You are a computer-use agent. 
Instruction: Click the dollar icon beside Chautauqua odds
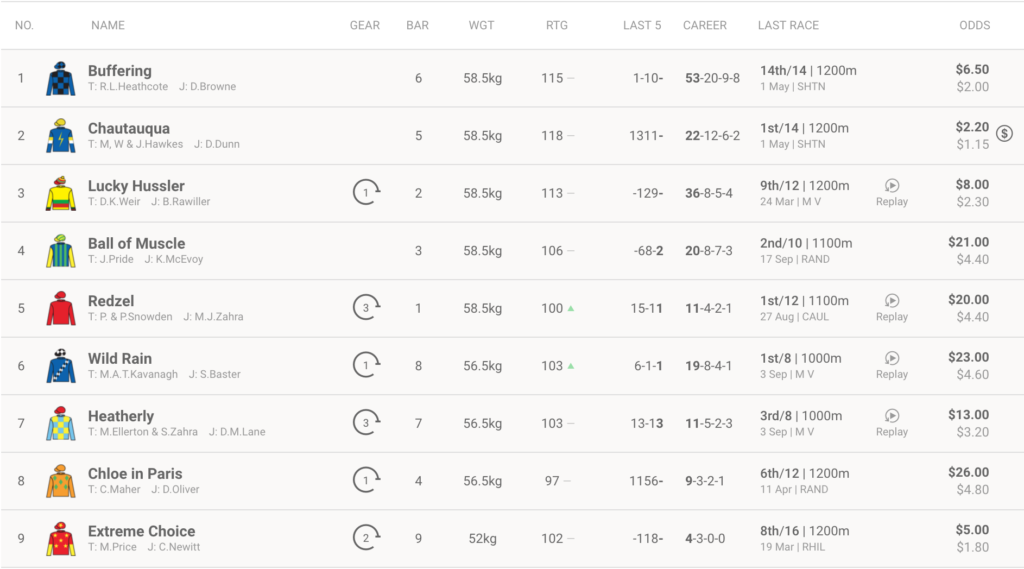click(1004, 133)
